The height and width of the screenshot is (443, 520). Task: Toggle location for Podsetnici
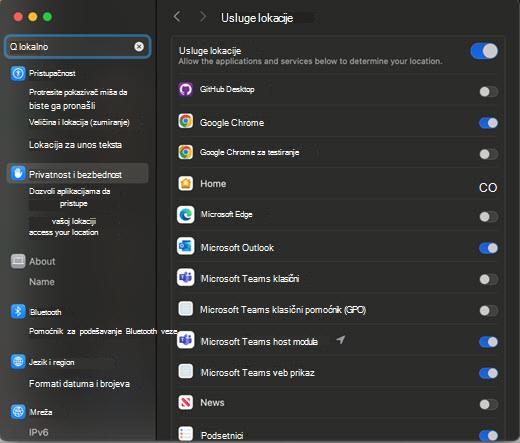[489, 435]
